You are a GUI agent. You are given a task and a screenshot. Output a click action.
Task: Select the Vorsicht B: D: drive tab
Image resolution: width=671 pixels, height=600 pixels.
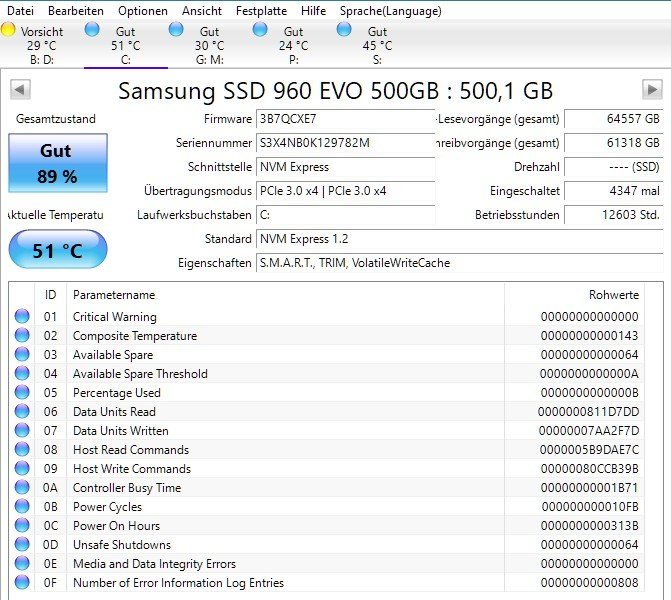pyautogui.click(x=42, y=45)
